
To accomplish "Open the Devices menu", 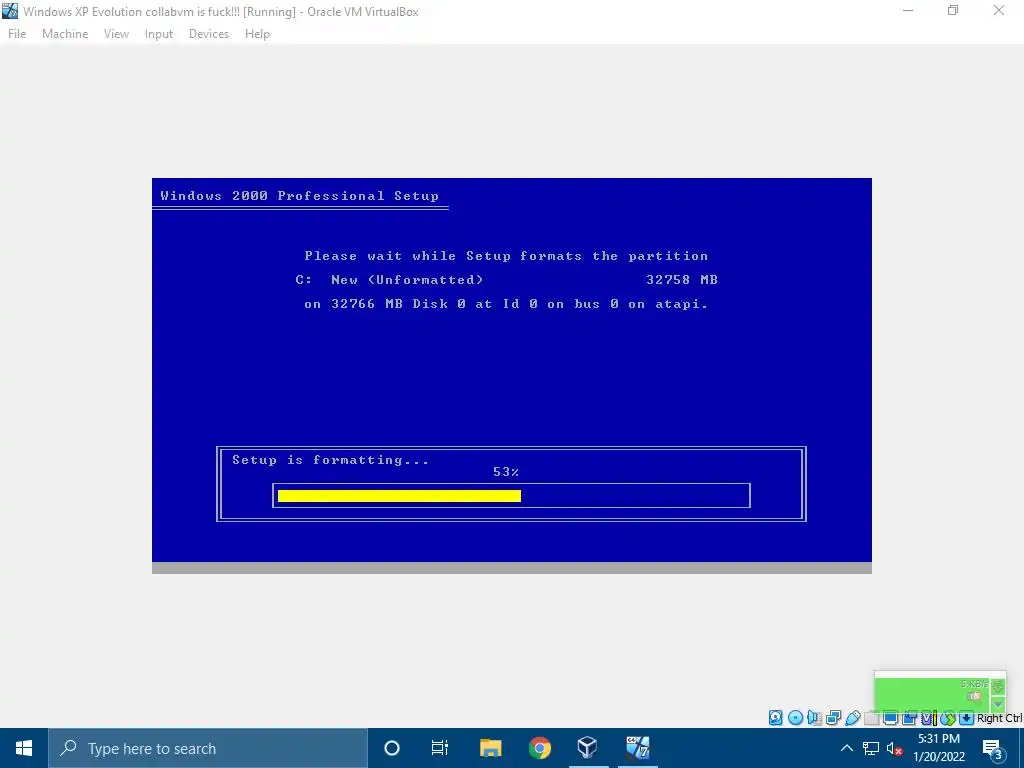I will (x=208, y=34).
